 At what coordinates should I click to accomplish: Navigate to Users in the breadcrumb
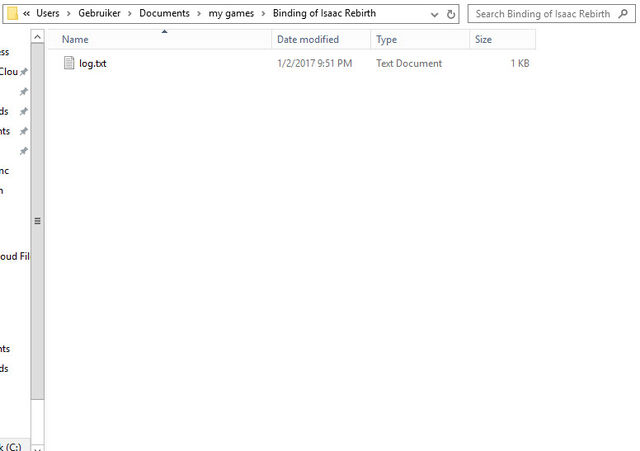[48, 13]
